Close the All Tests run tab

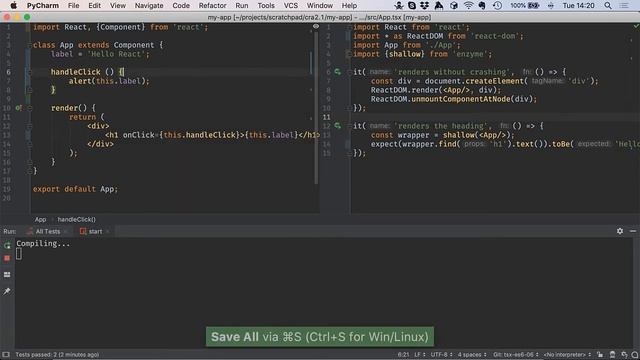(65, 231)
